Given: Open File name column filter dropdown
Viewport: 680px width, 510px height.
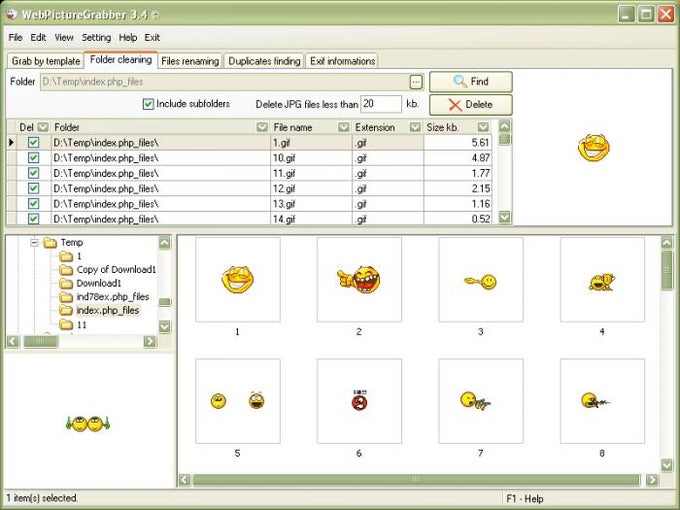Looking at the screenshot, I should [x=344, y=127].
